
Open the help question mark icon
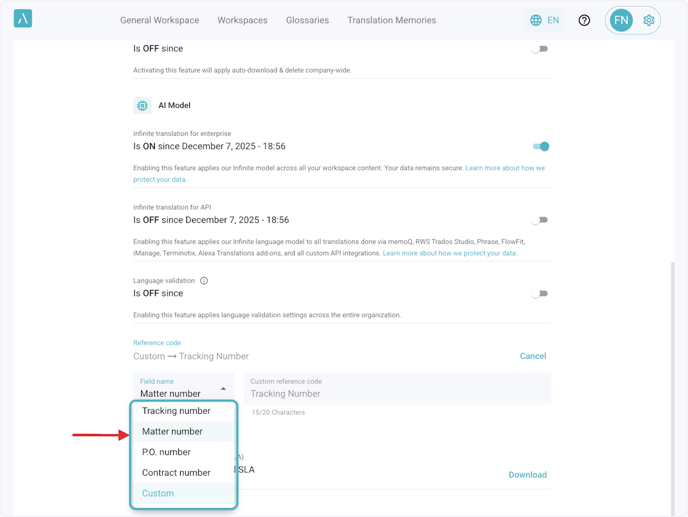point(584,20)
